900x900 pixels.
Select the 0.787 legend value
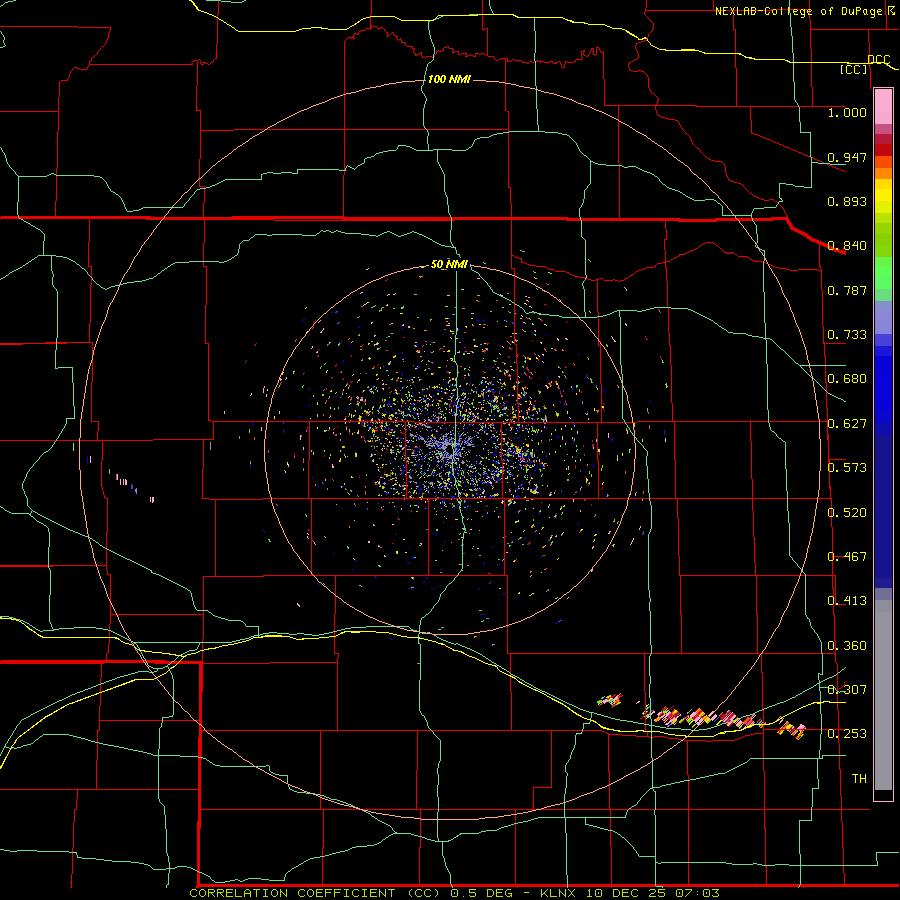(847, 290)
